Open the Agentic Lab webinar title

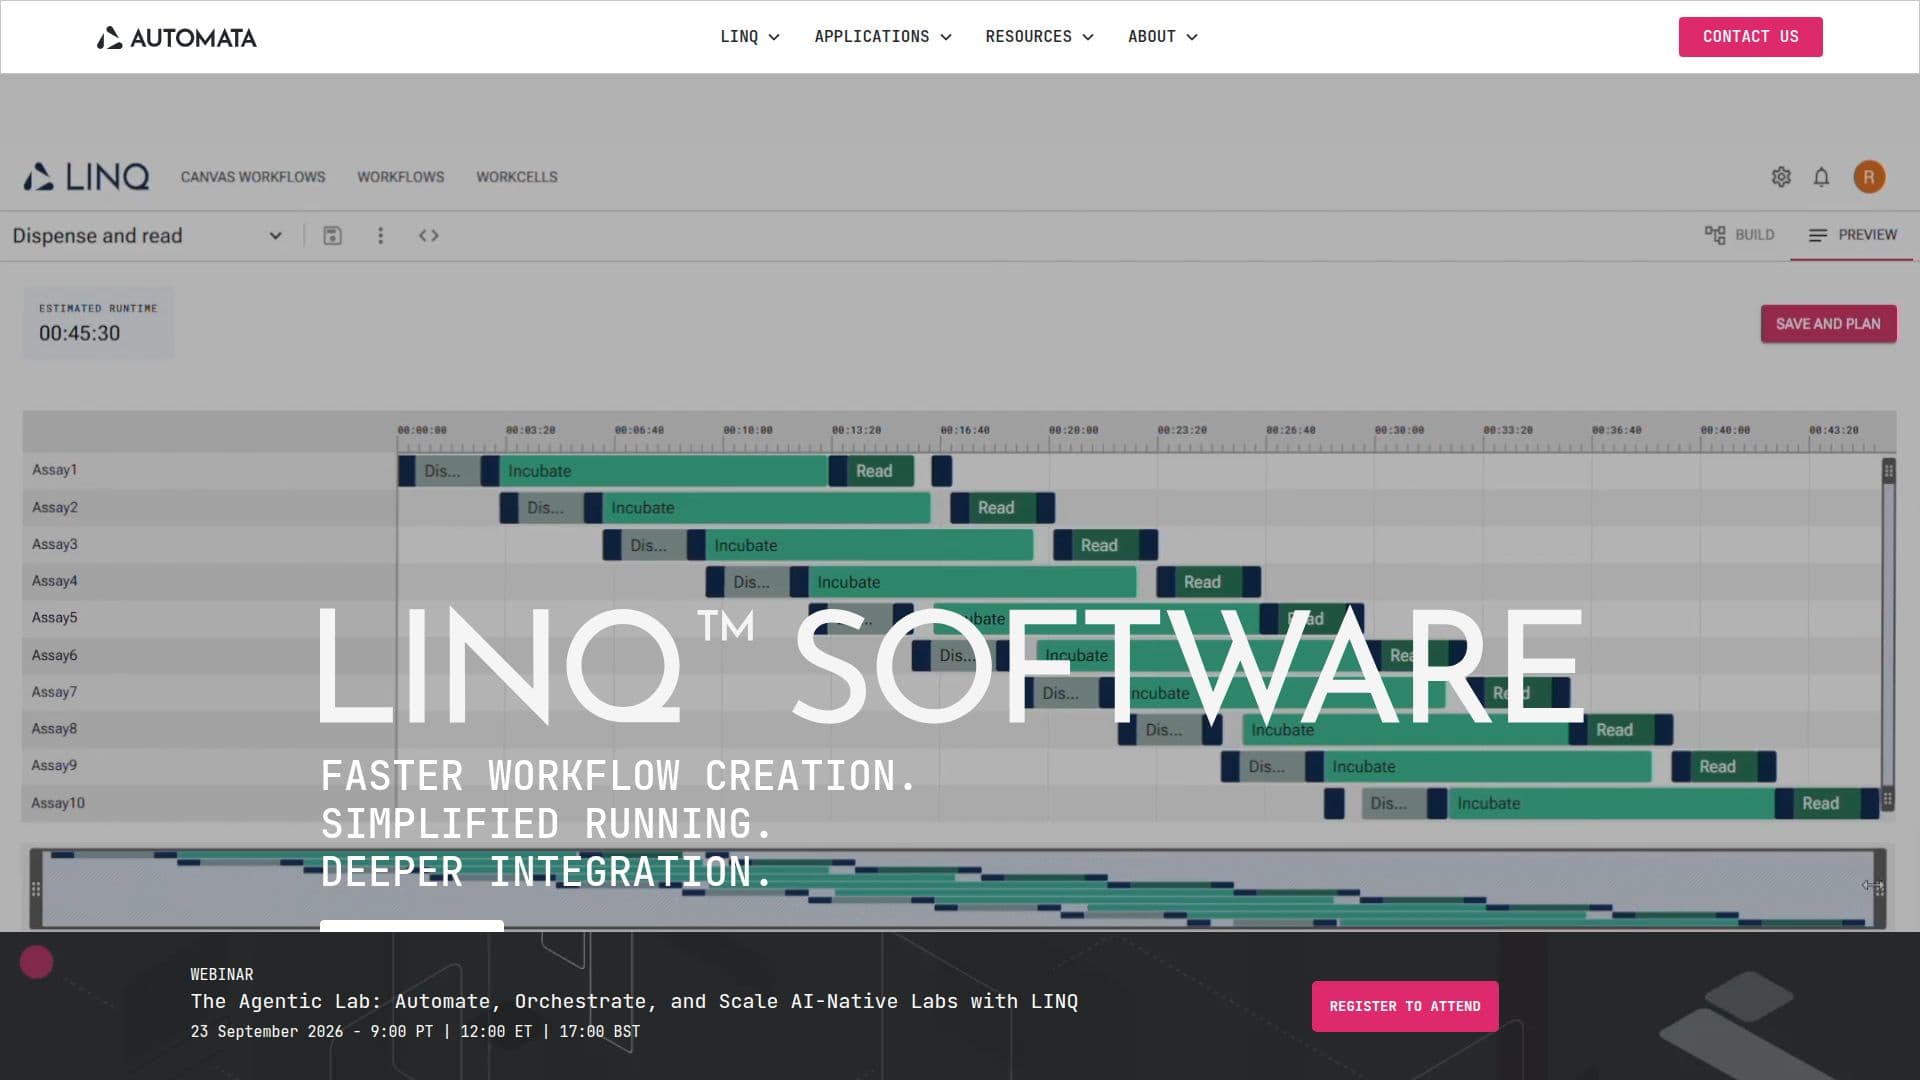(x=634, y=1001)
